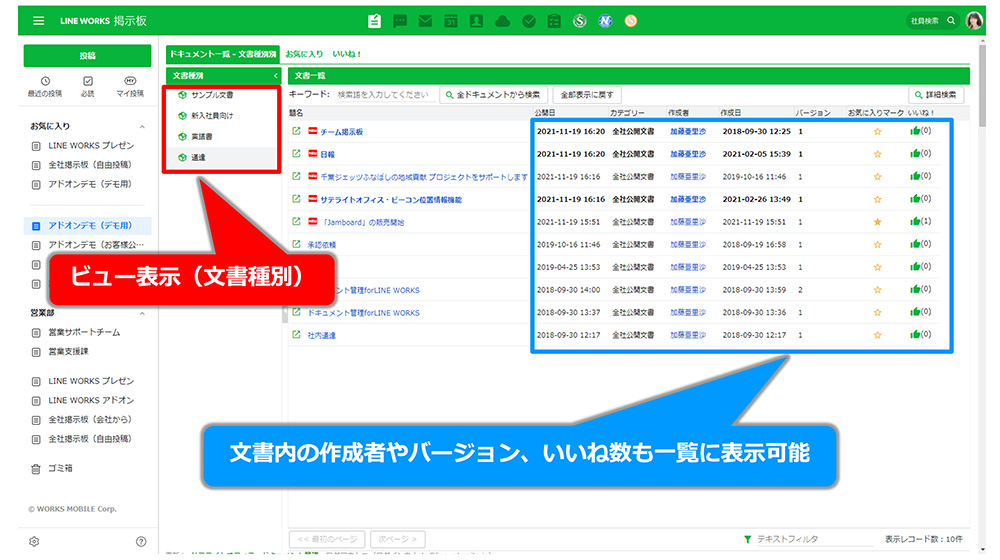
Task: Toggle favorite star for 社内通達 row
Action: point(878,335)
